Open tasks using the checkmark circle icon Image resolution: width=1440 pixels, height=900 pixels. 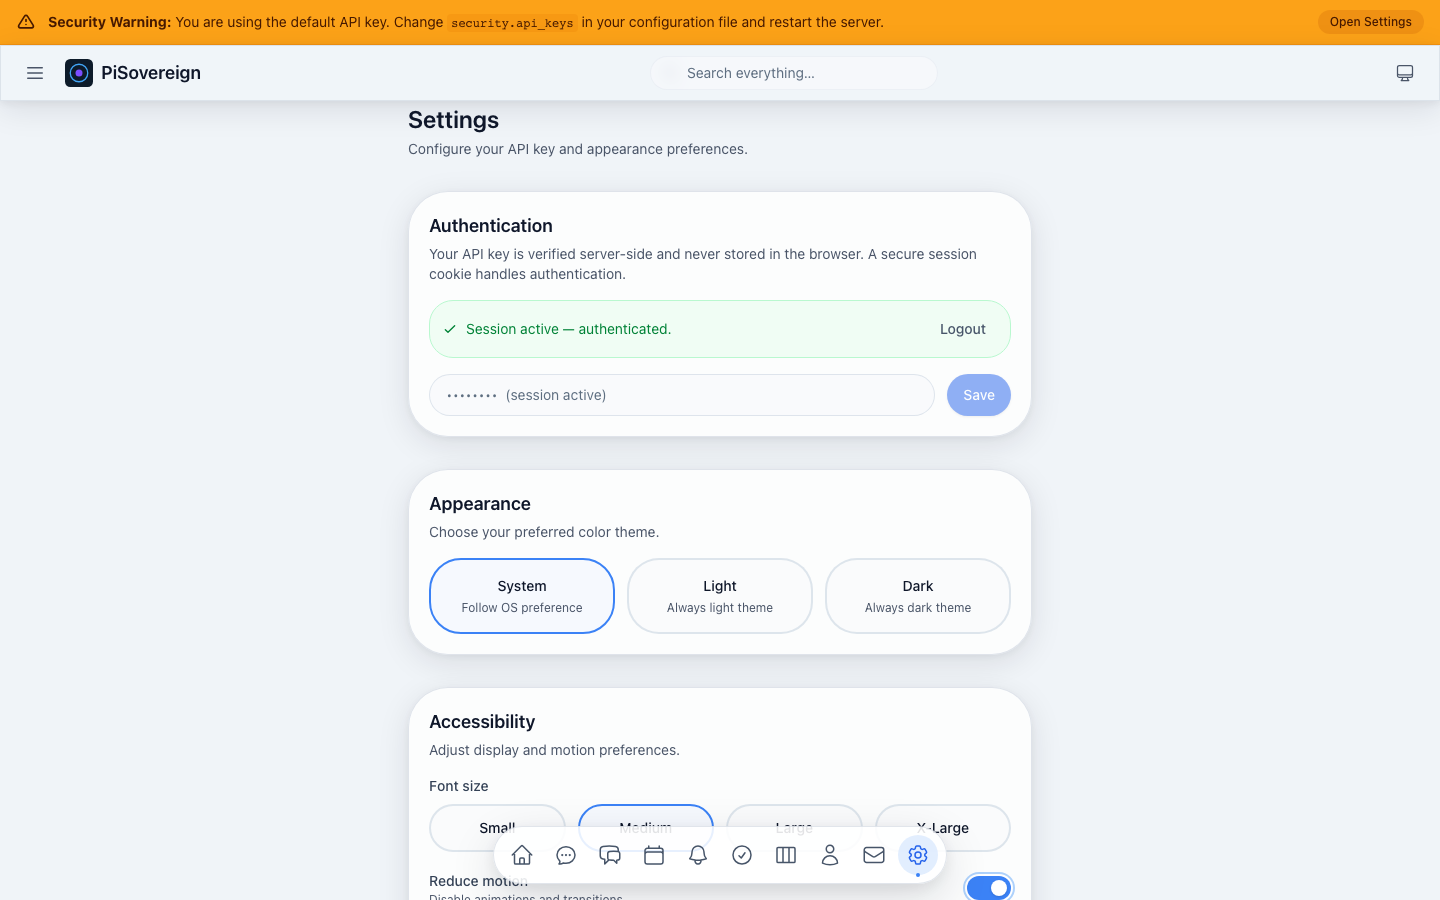coord(742,855)
